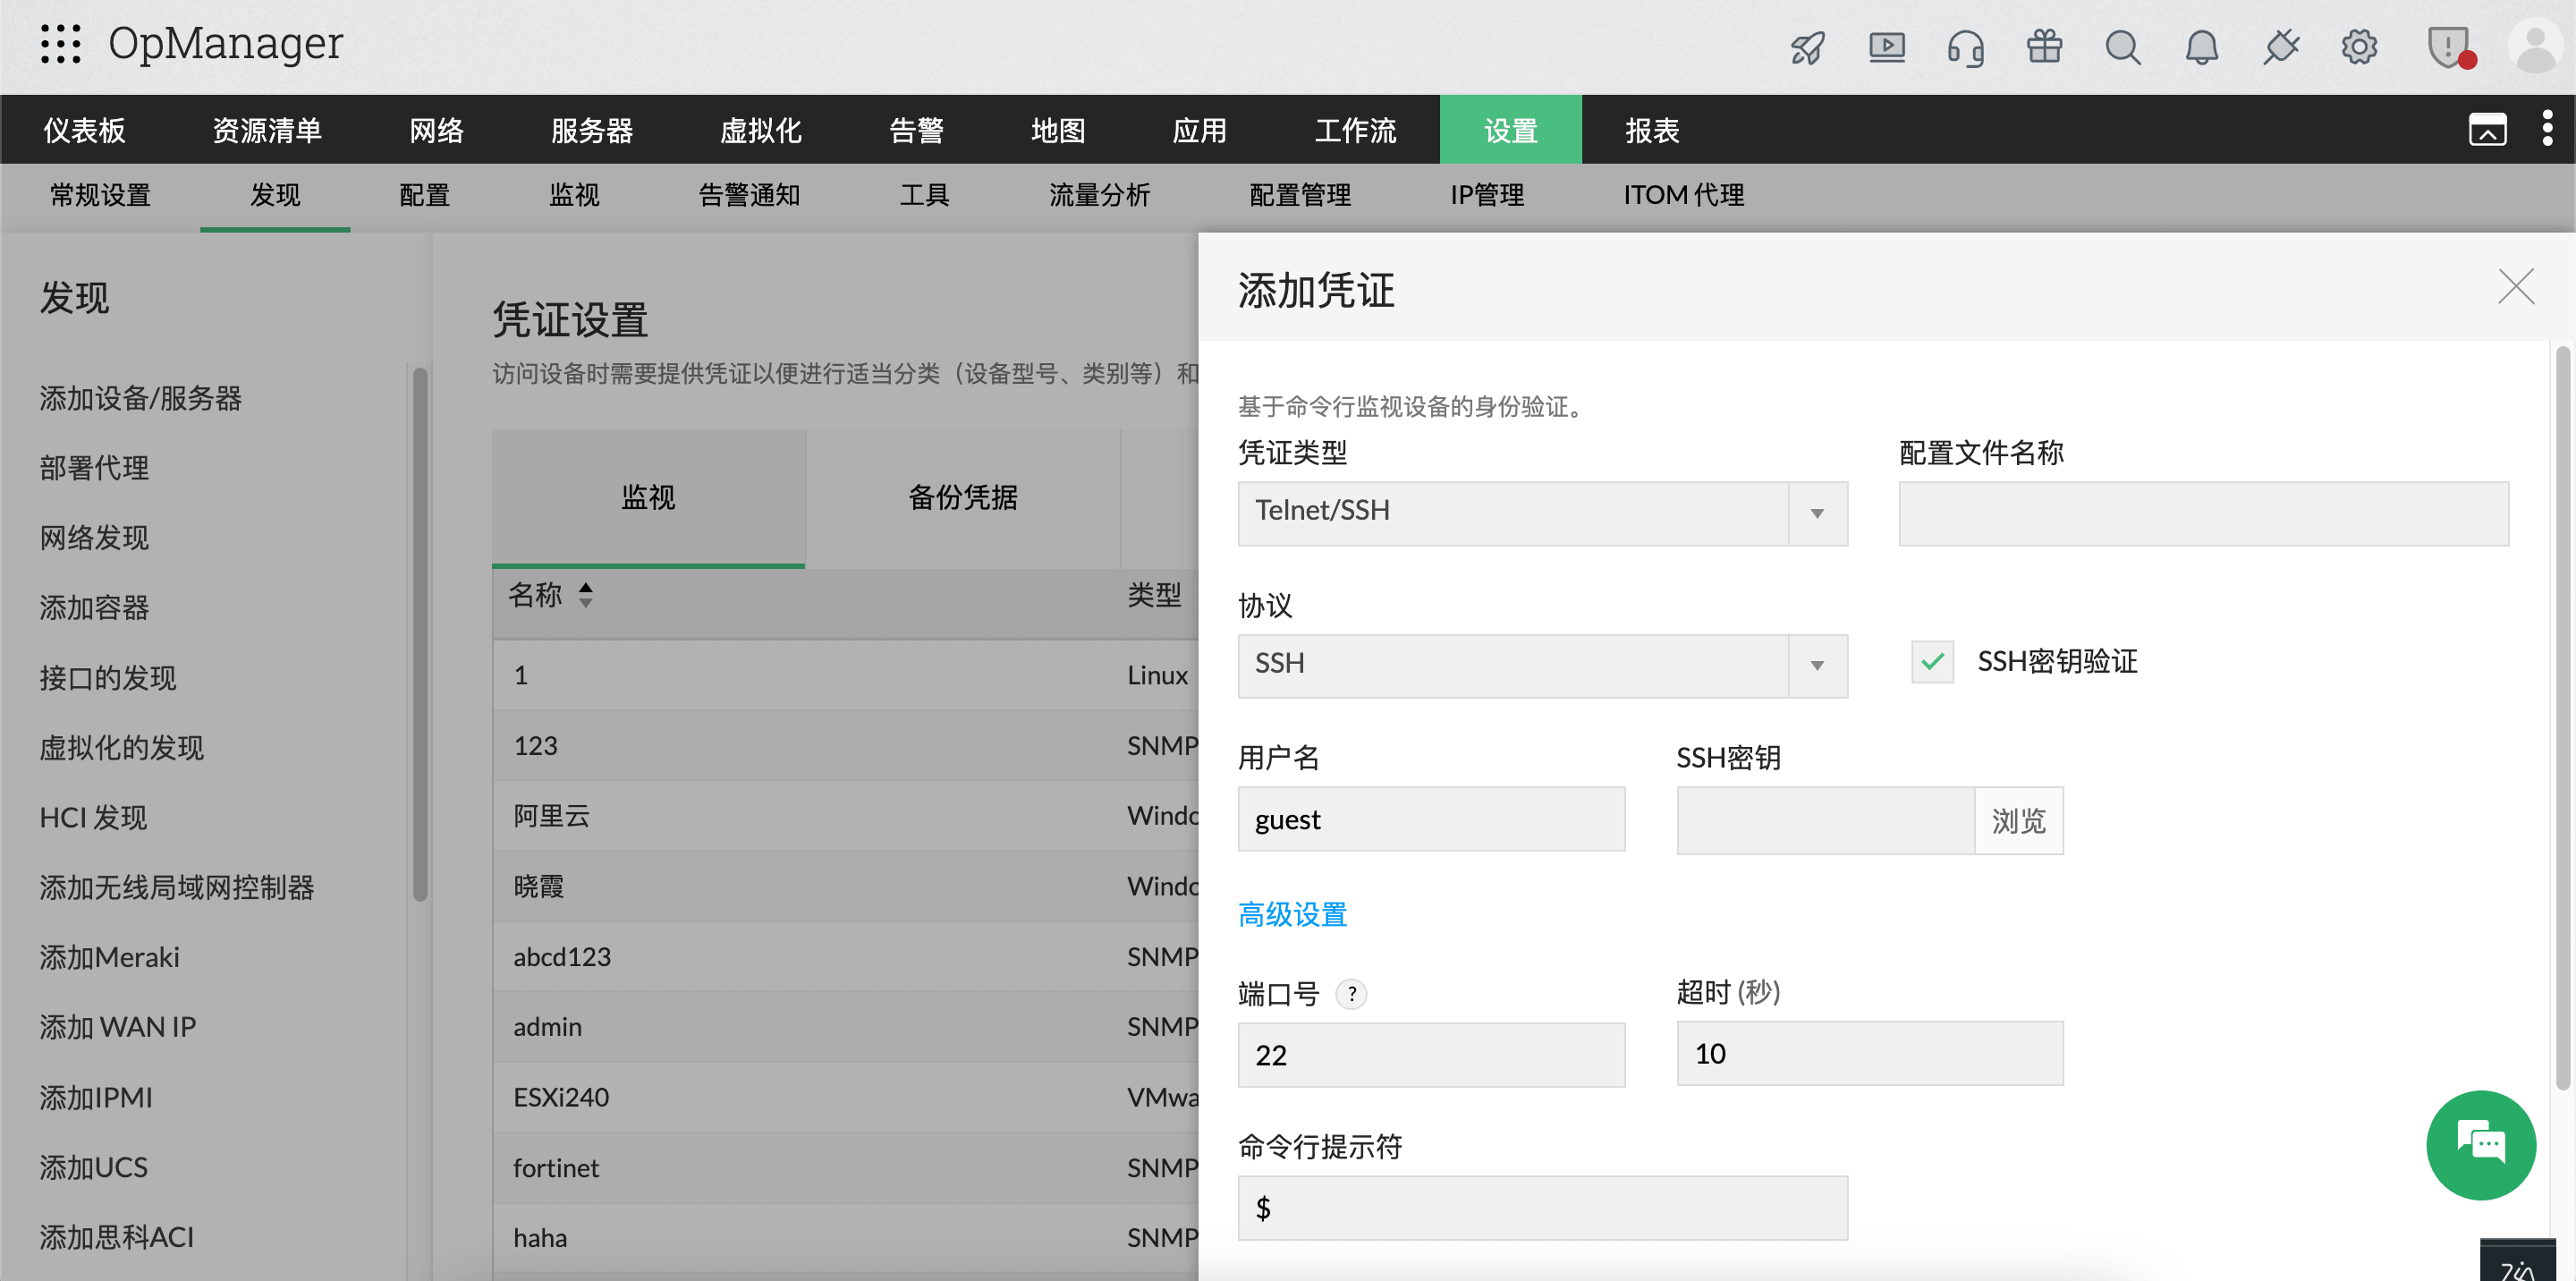Select the 备份凭据 credentials tab

(962, 498)
